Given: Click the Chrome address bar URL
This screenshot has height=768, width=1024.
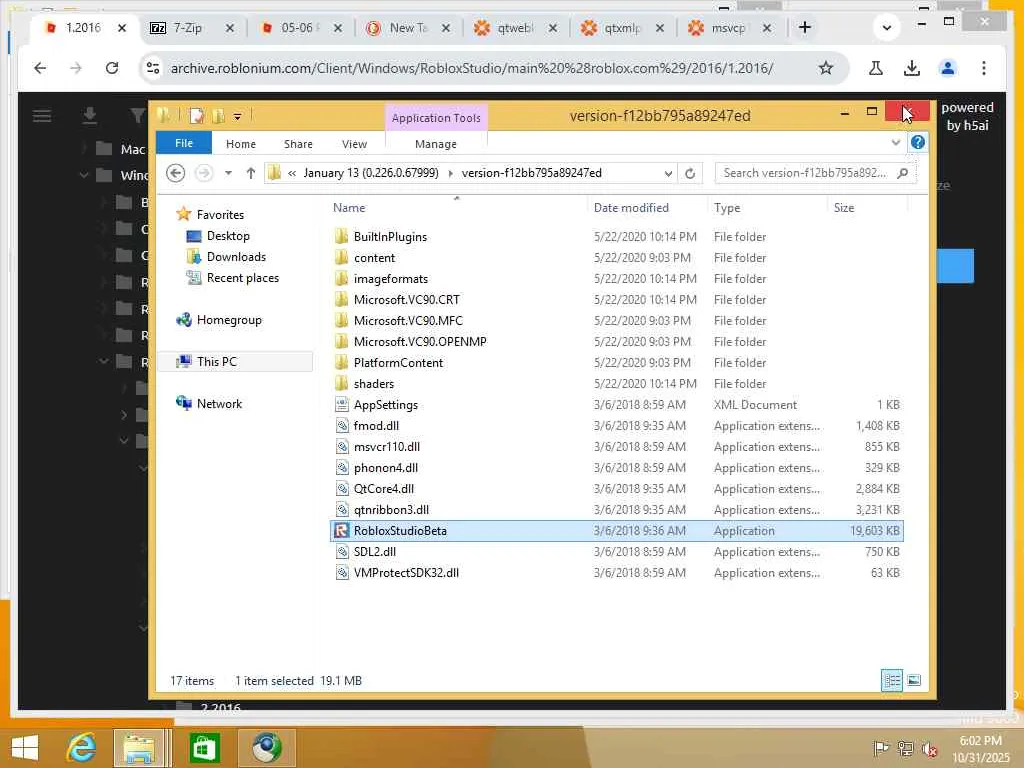Looking at the screenshot, I should 472,68.
